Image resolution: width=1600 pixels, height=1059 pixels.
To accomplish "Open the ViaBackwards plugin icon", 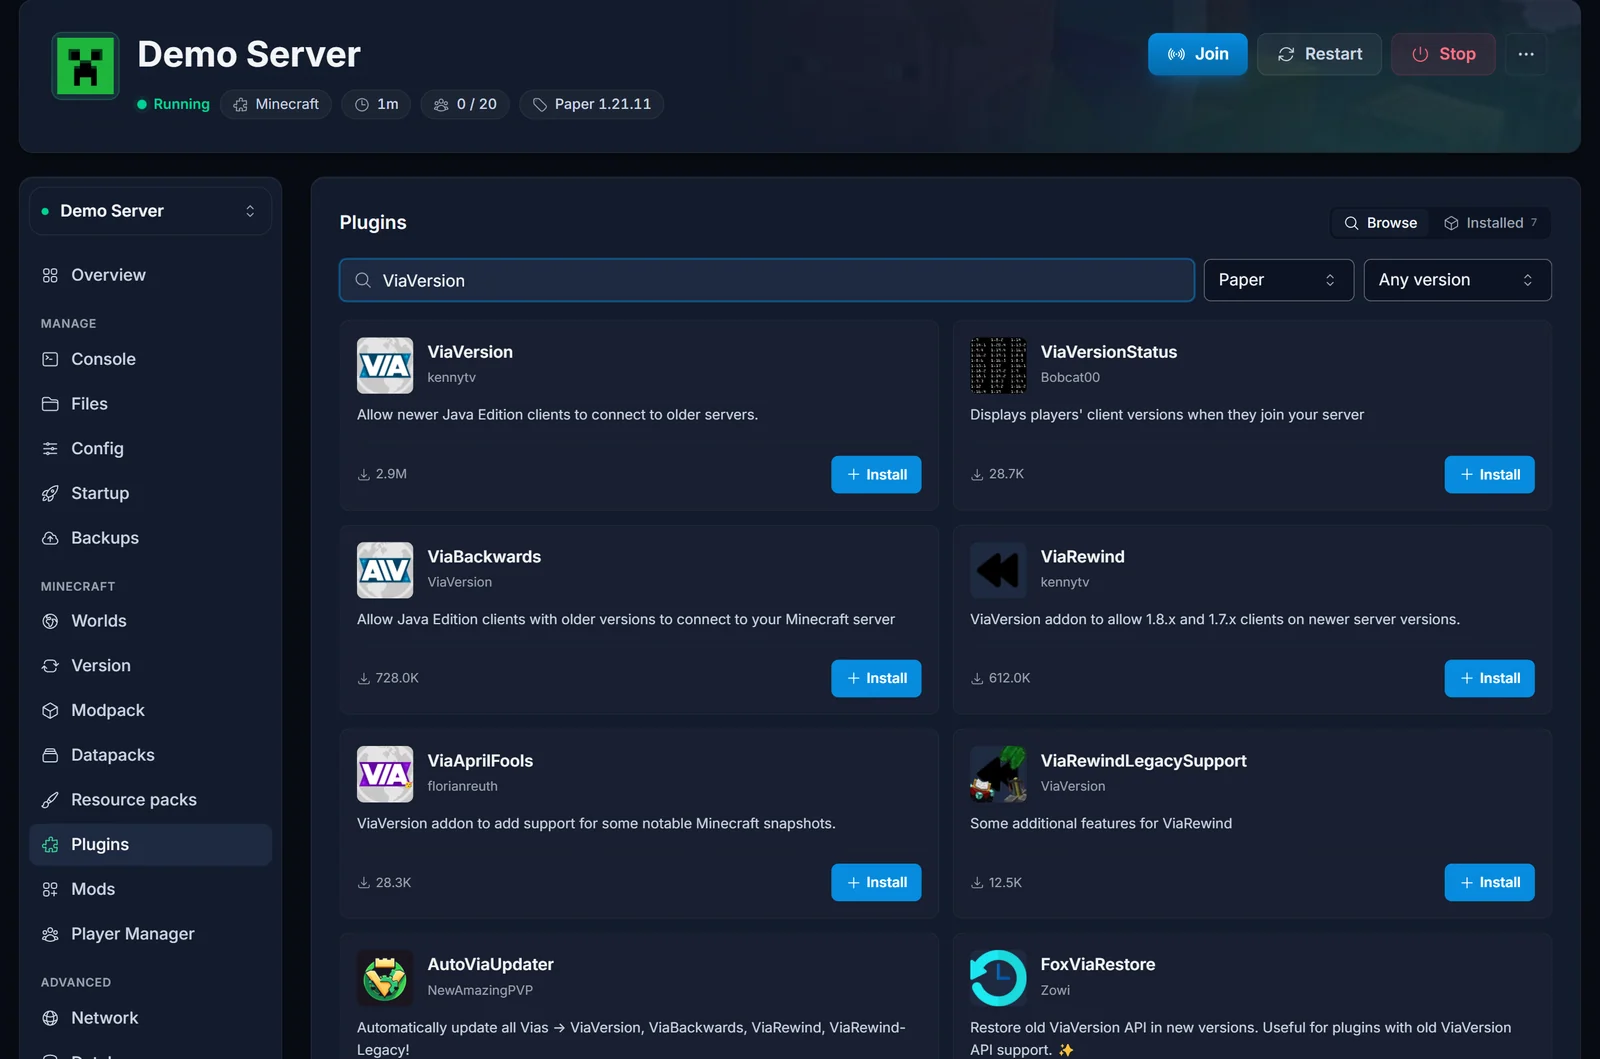I will point(385,570).
